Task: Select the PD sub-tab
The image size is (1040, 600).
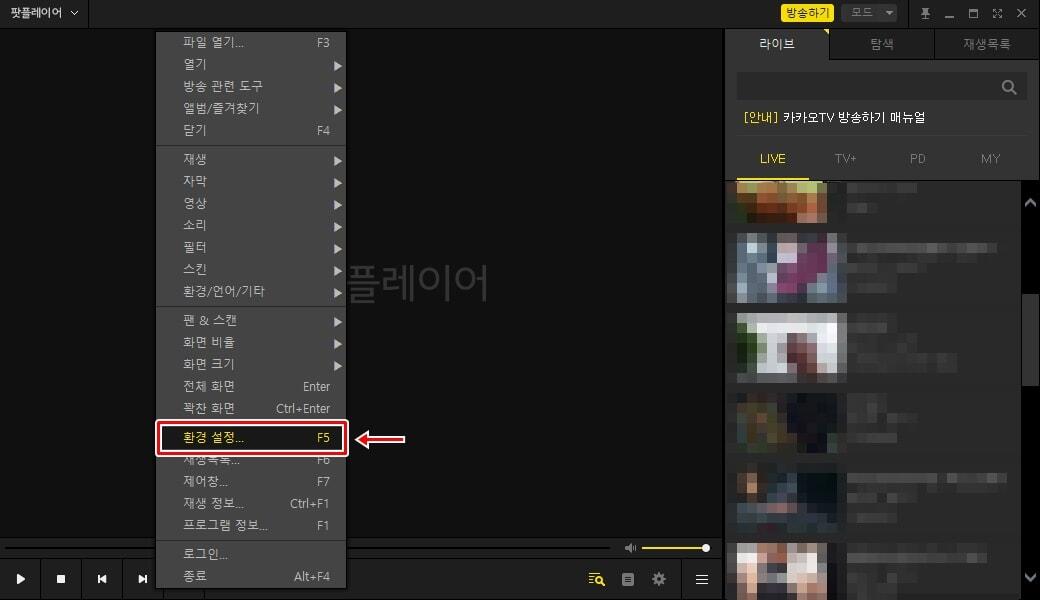Action: click(917, 159)
